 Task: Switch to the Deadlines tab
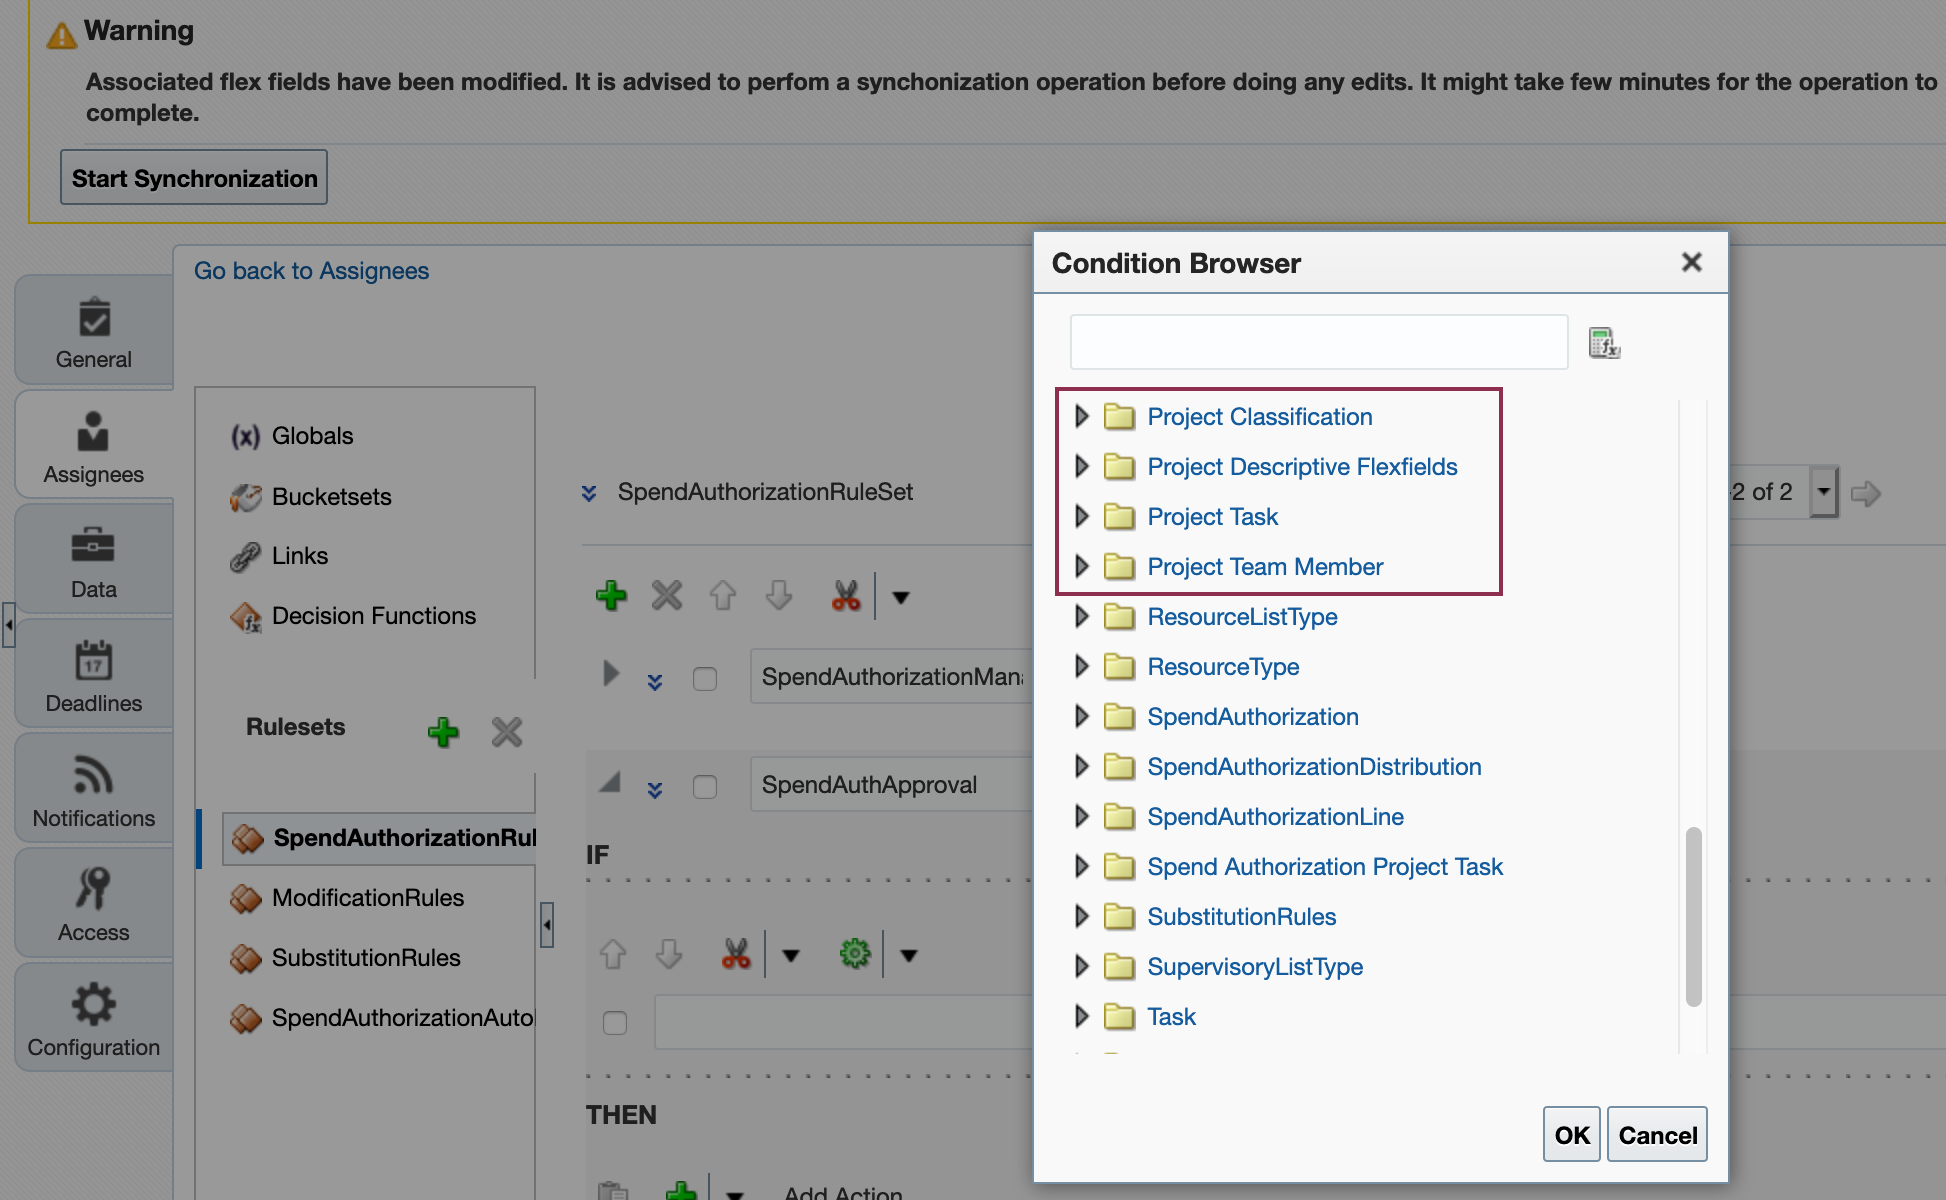click(94, 676)
